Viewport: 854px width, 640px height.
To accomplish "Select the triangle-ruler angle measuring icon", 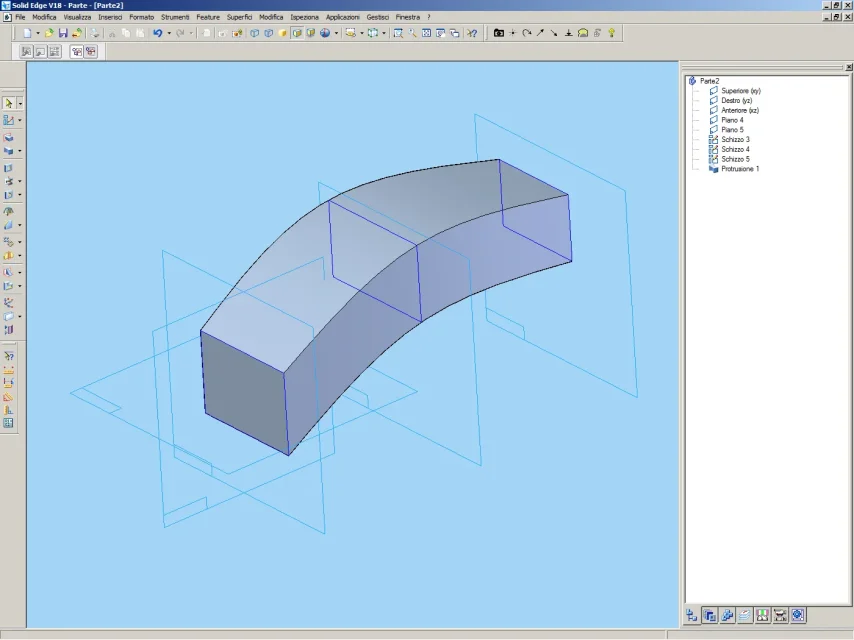I will tap(9, 397).
